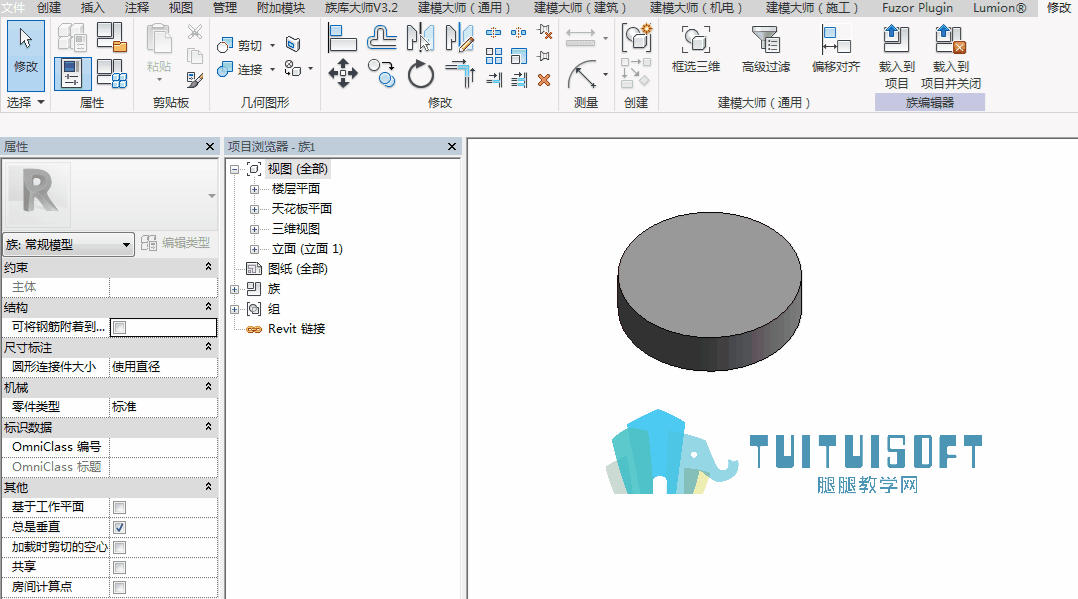Enable 可将钢筋附着到 checkbox
This screenshot has height=599, width=1078.
click(x=120, y=327)
